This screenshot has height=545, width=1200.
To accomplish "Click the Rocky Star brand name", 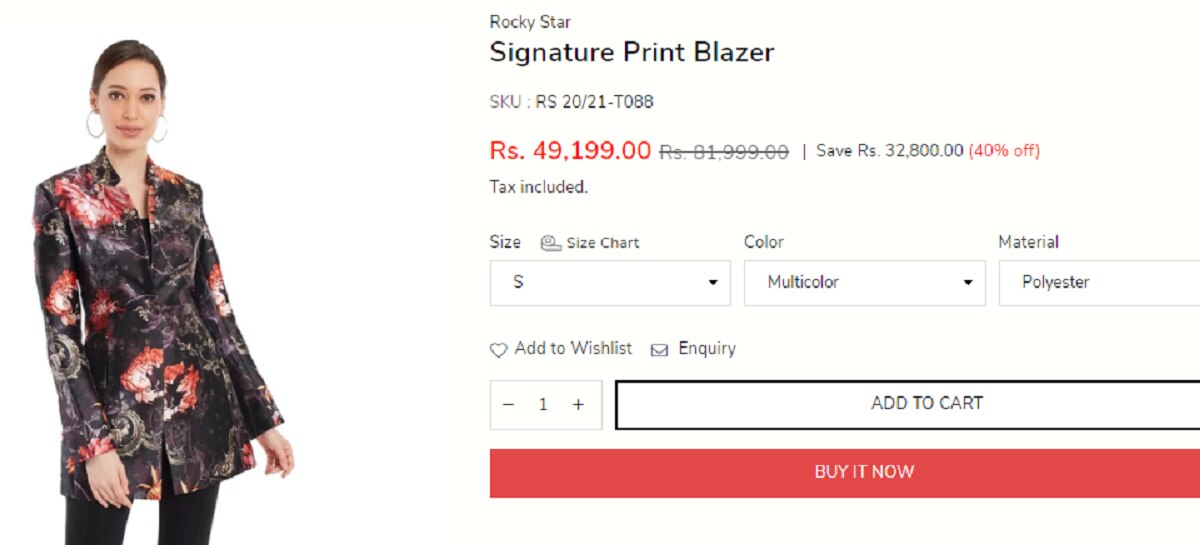I will click(x=530, y=22).
